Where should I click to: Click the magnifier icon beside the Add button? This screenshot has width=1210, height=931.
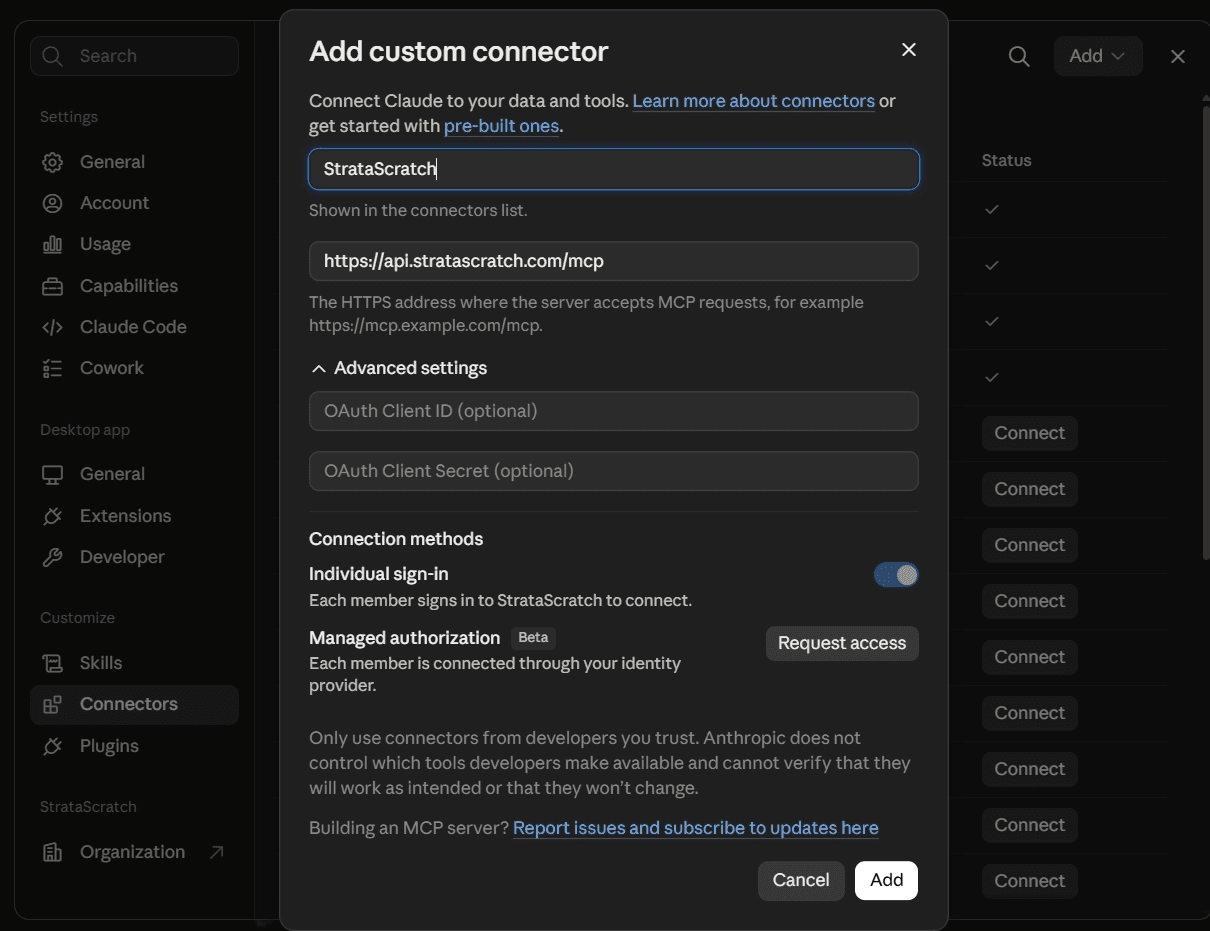[x=1019, y=57]
